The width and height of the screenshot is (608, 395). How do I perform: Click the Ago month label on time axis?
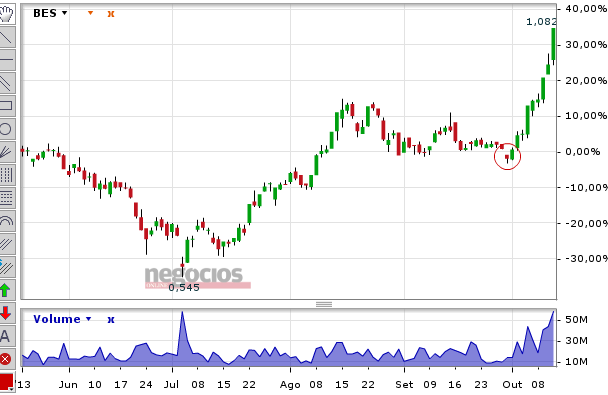coord(290,385)
